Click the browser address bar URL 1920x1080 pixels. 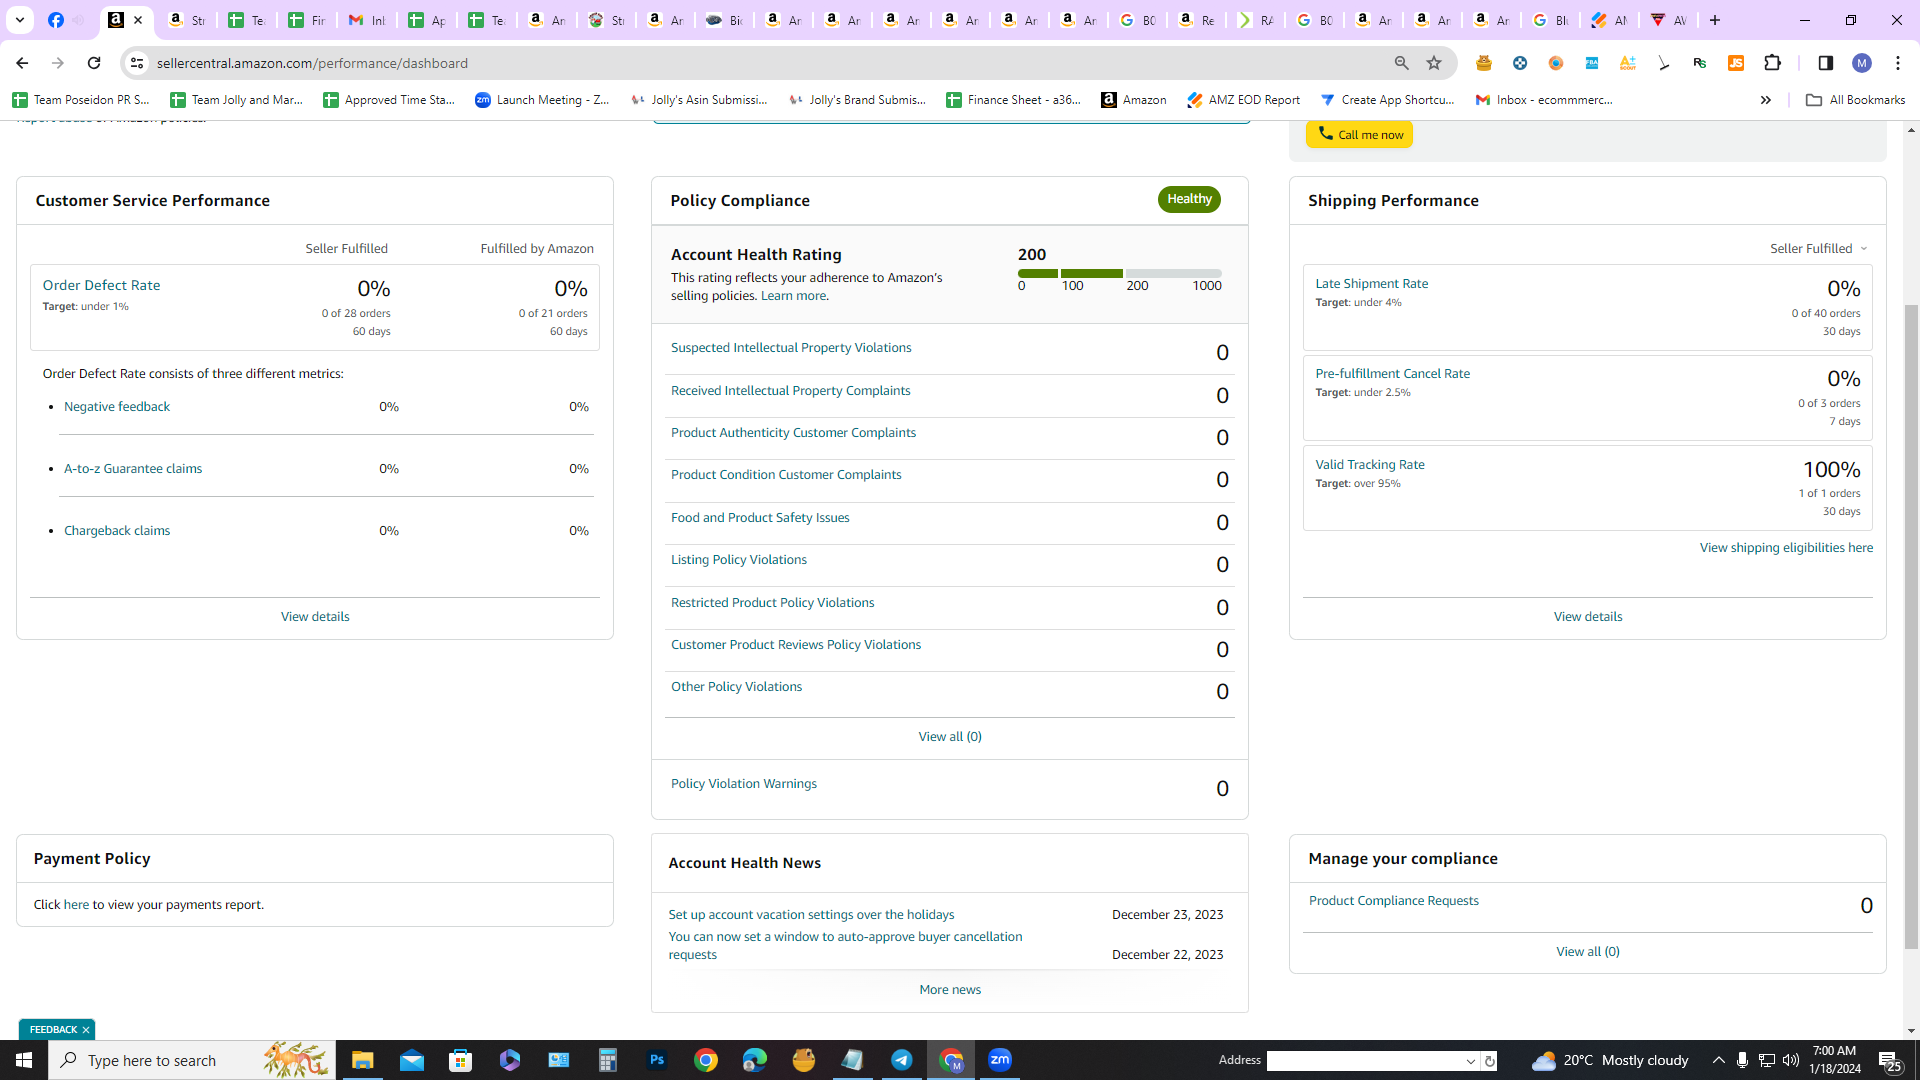(x=312, y=63)
